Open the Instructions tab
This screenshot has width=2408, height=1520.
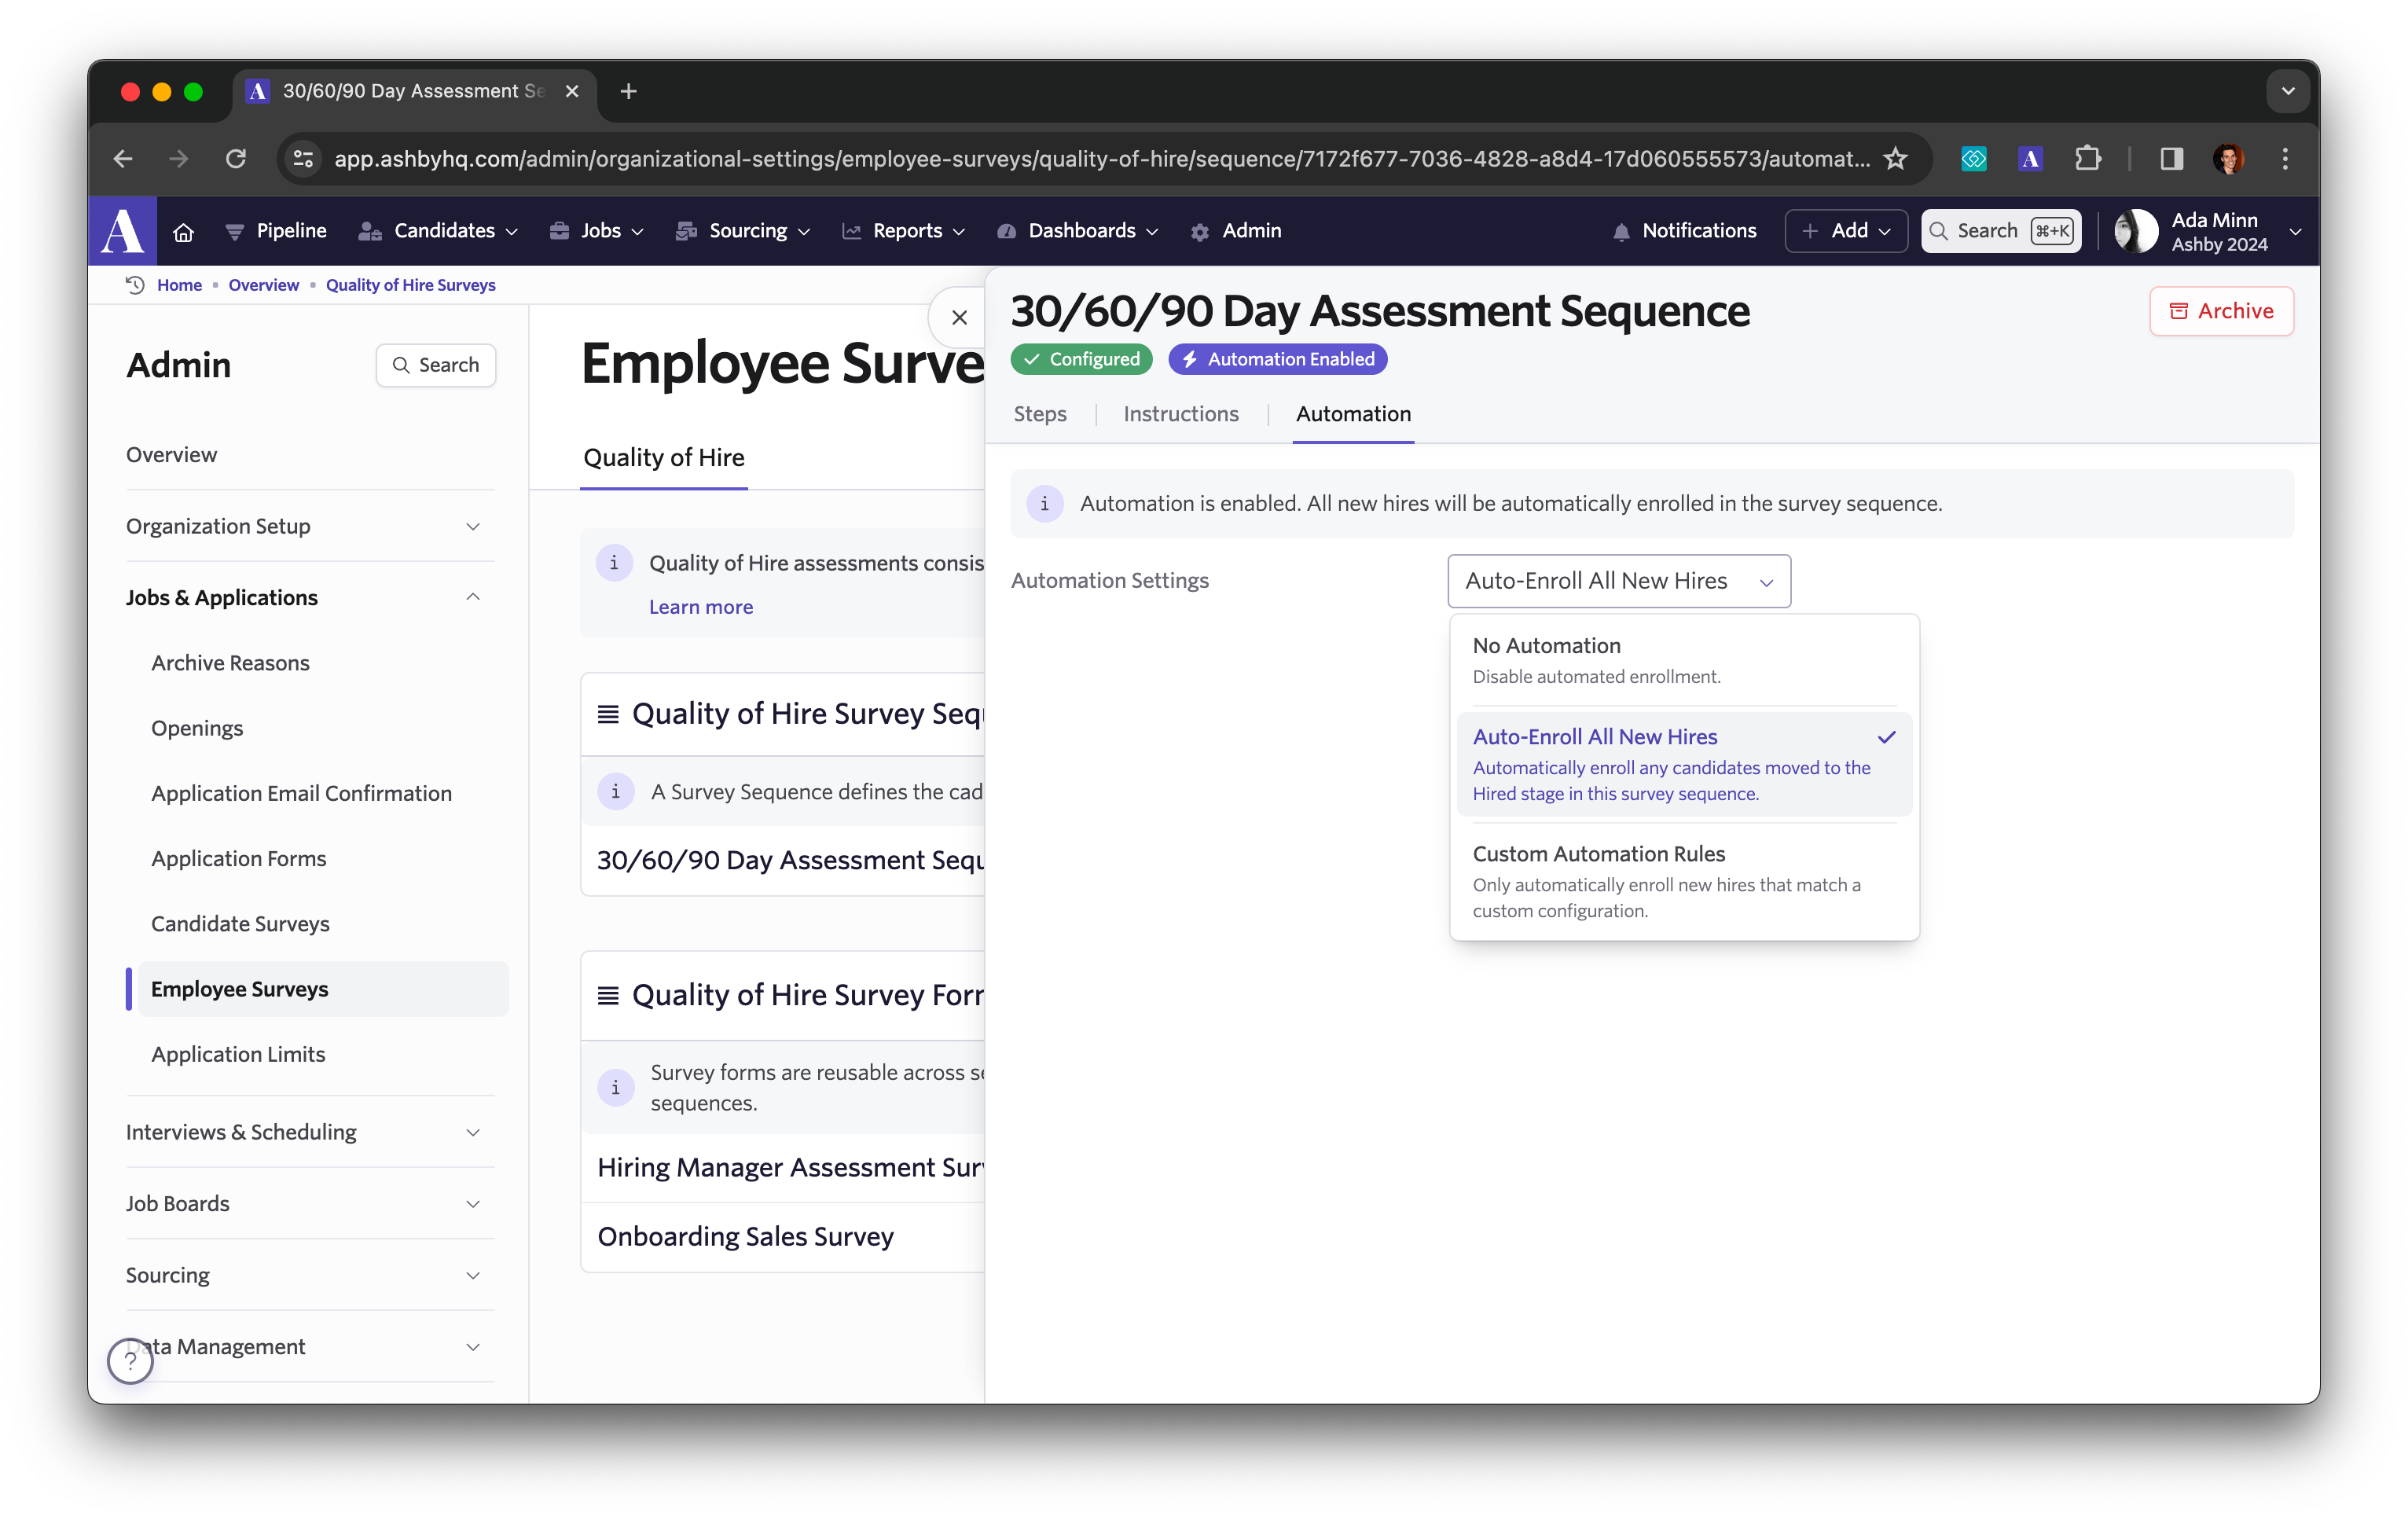click(x=1180, y=414)
